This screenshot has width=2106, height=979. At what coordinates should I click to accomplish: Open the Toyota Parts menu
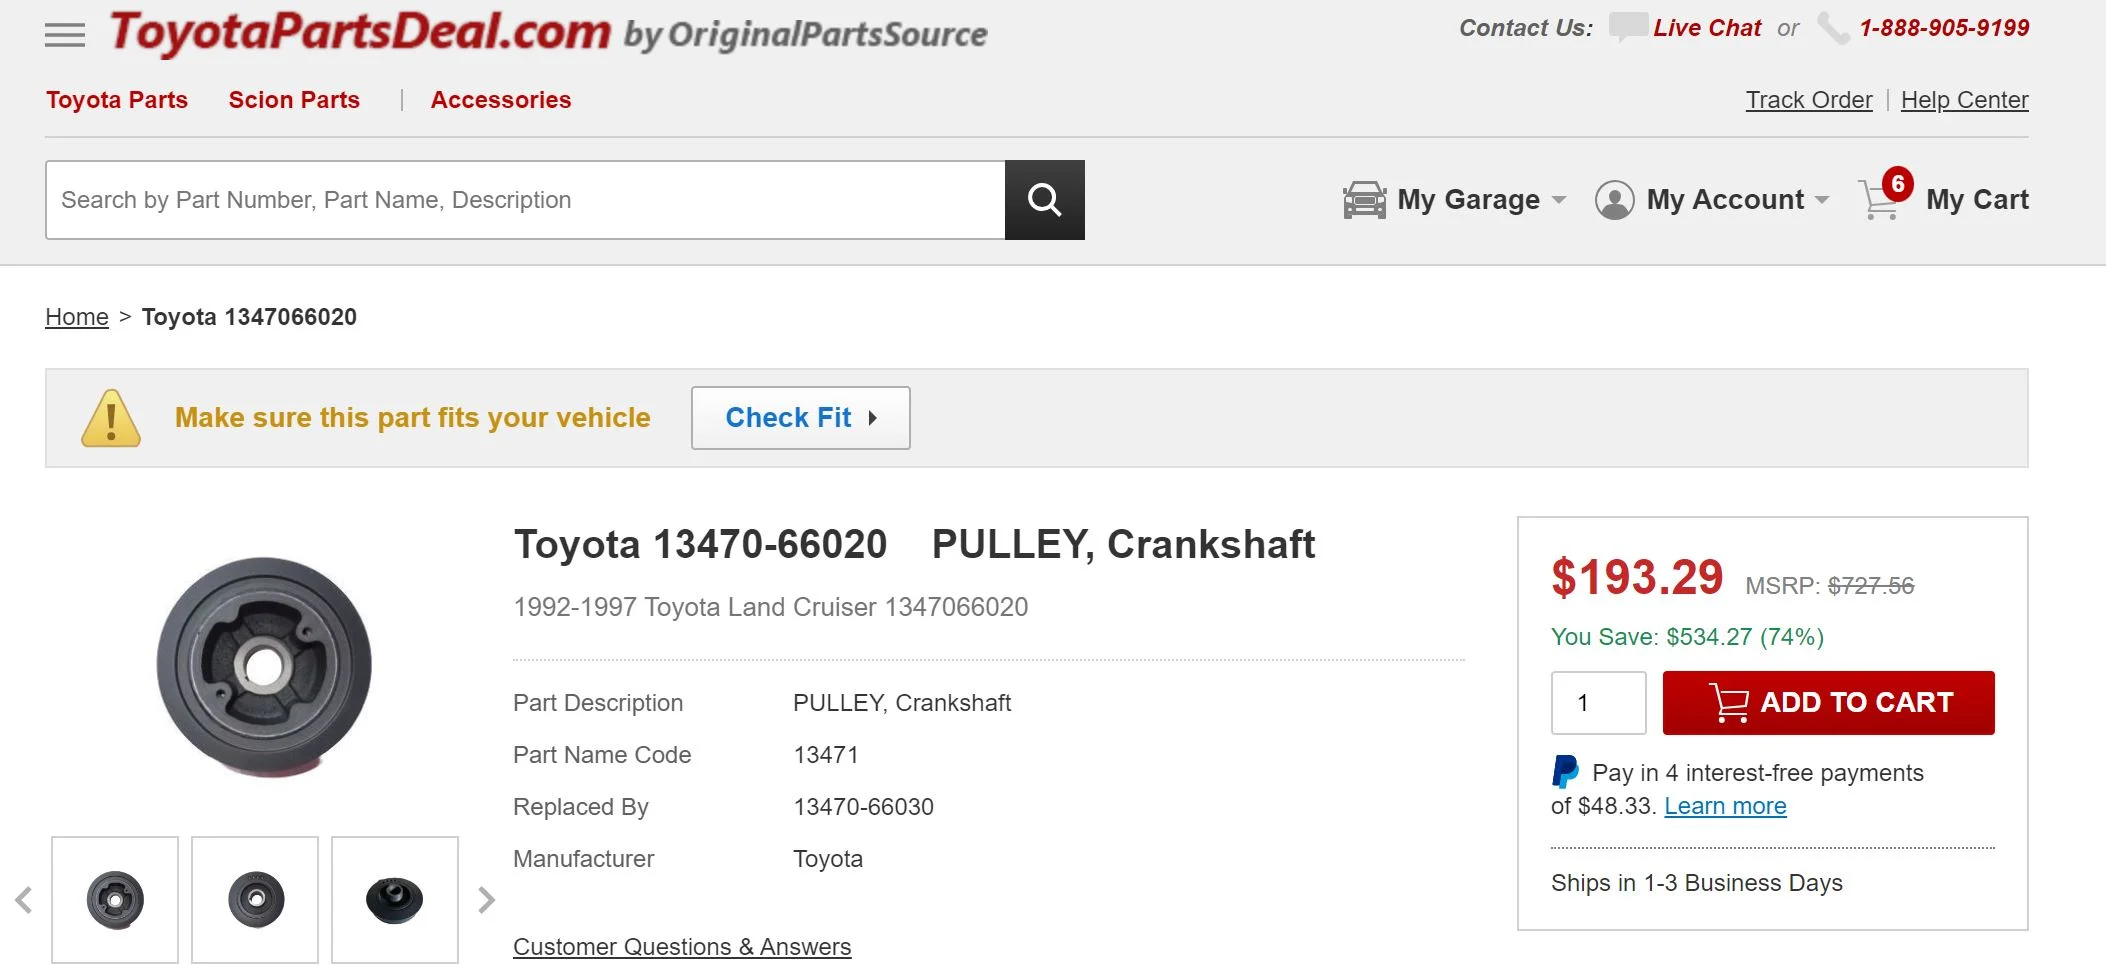pyautogui.click(x=117, y=100)
